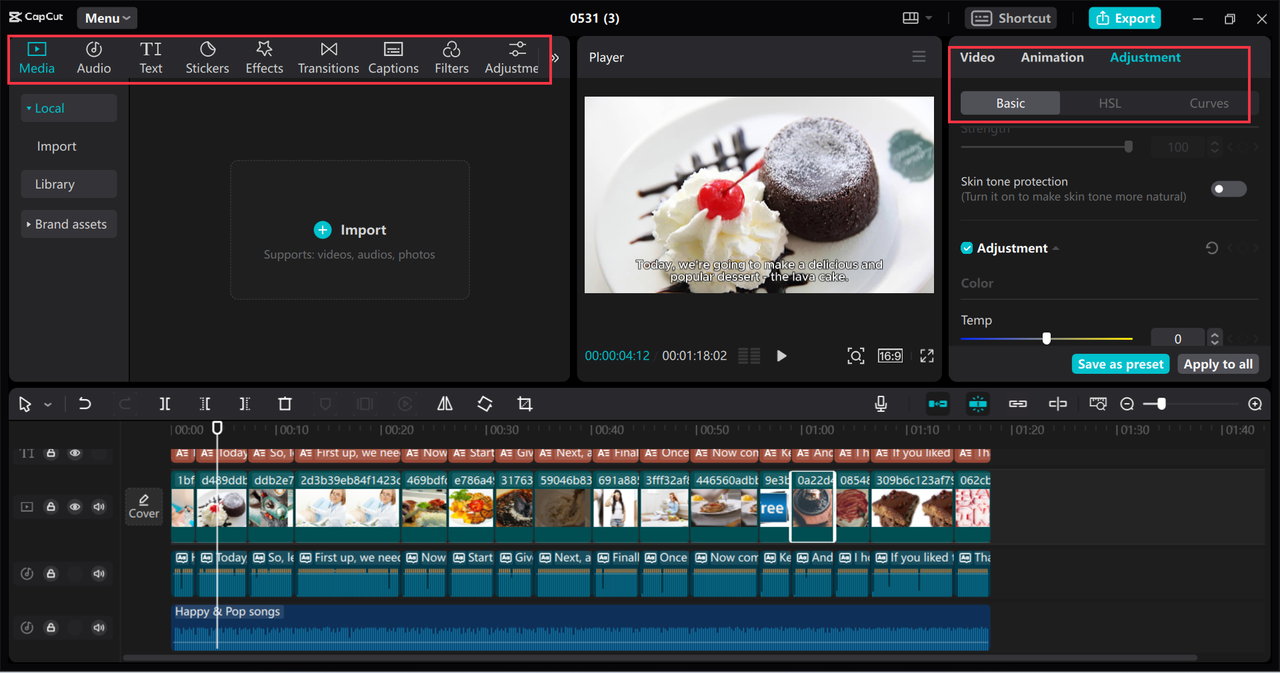The width and height of the screenshot is (1280, 673).
Task: Click the trash Delete icon
Action: tap(285, 404)
